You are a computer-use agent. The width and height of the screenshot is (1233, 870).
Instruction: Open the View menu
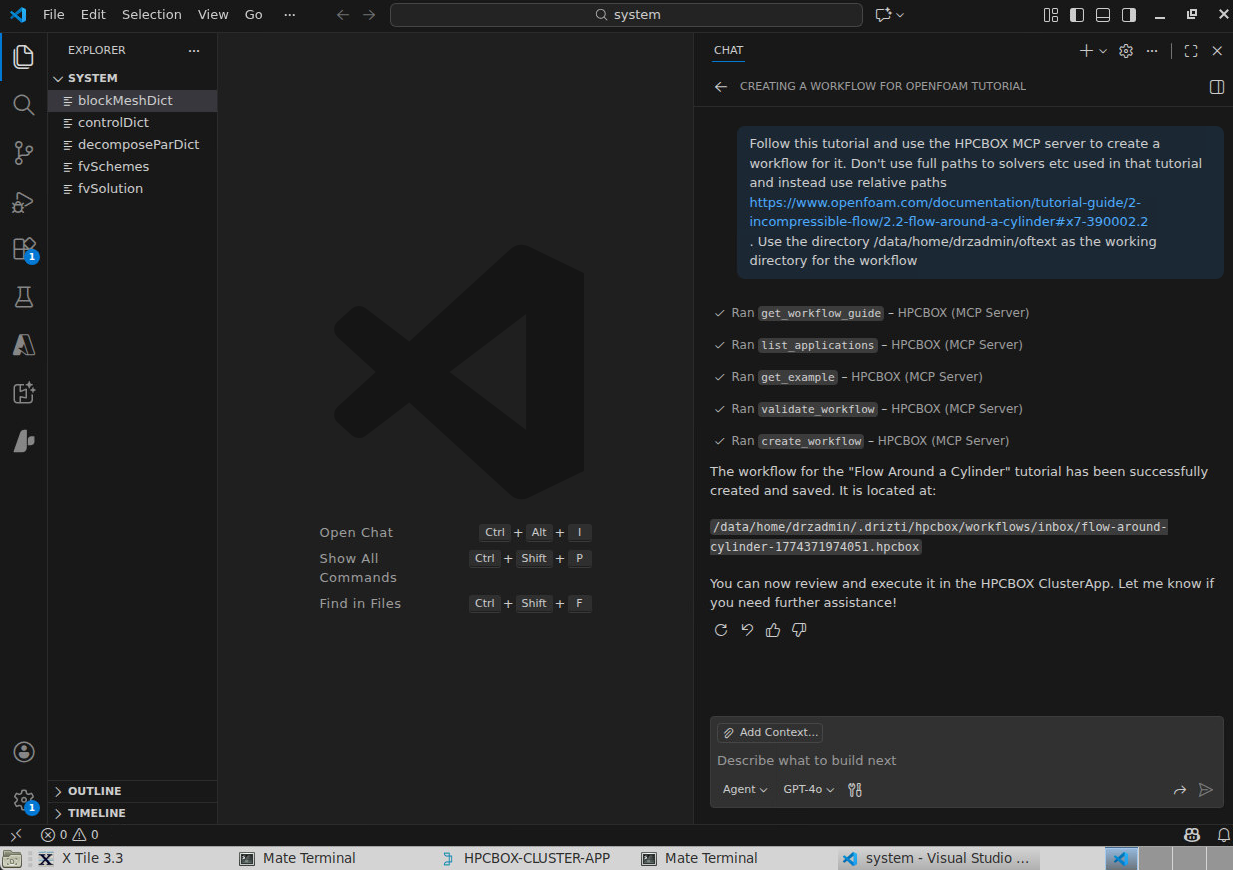point(213,15)
